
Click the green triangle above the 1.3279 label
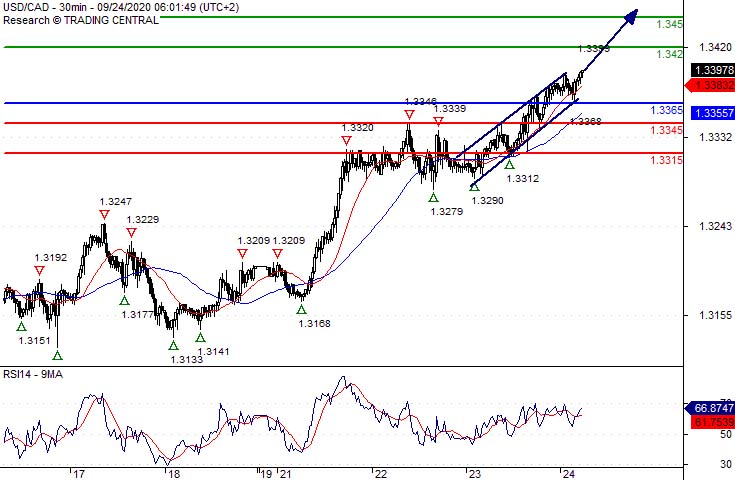click(x=433, y=197)
